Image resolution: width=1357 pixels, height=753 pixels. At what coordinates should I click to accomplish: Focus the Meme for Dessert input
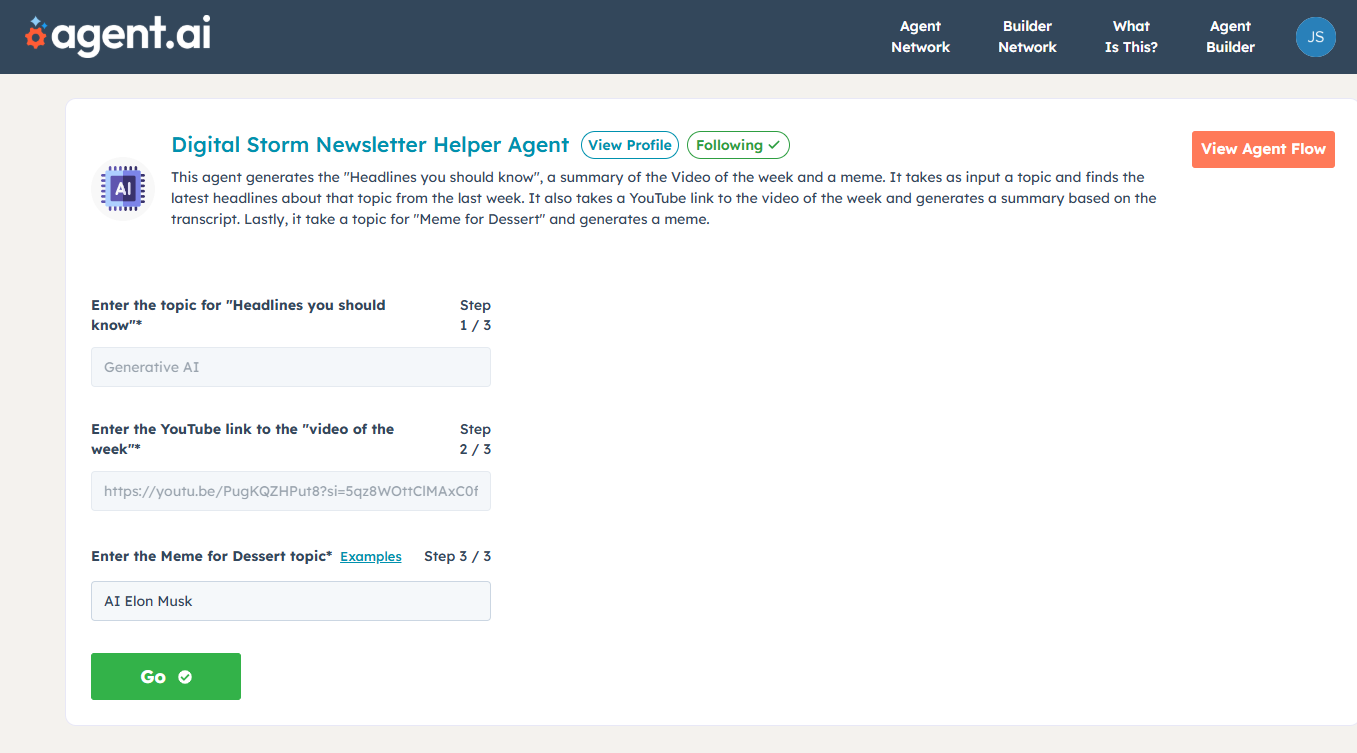[291, 601]
